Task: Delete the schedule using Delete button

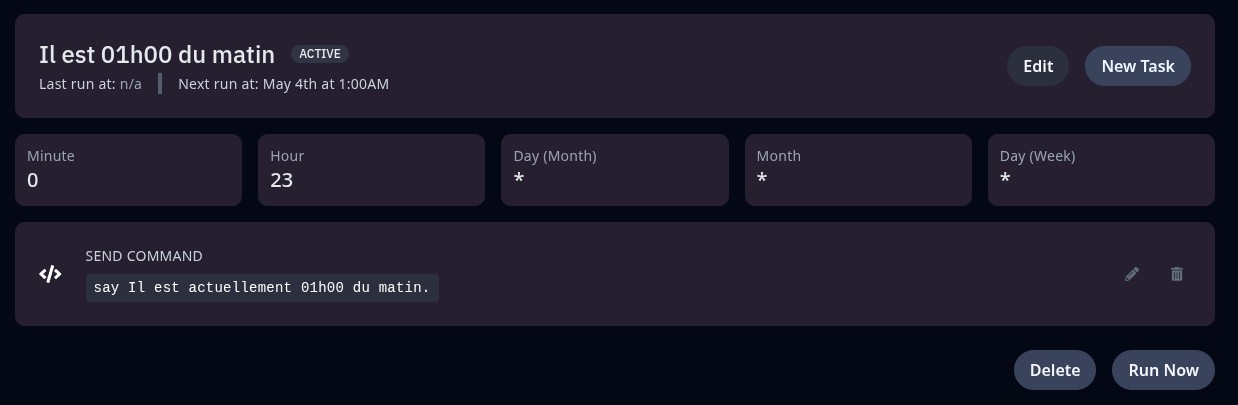Action: click(x=1055, y=370)
